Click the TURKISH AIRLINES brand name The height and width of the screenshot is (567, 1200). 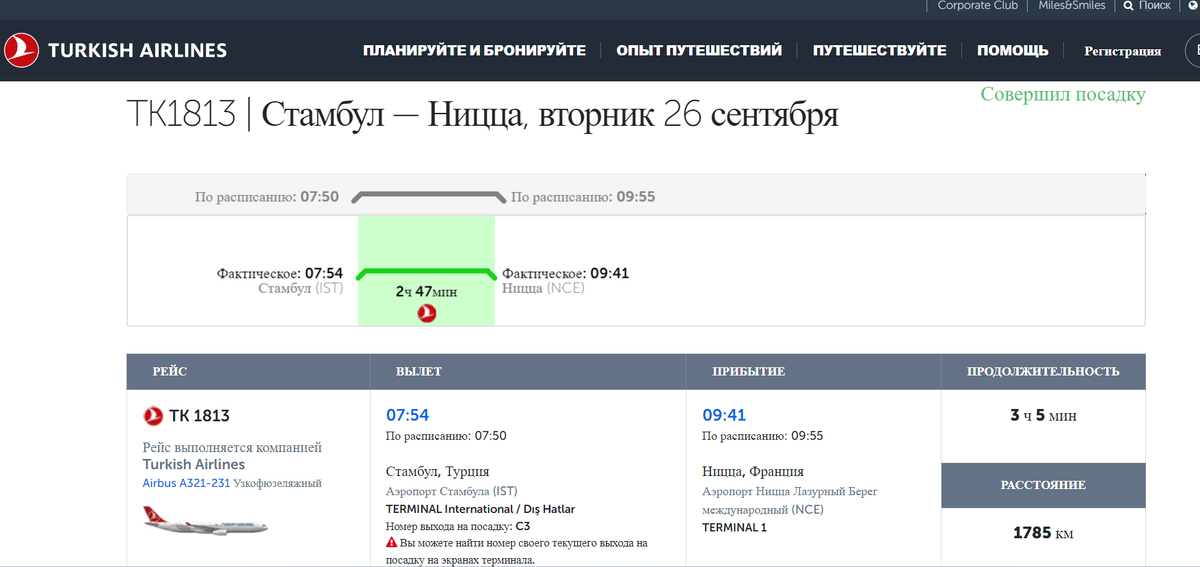point(138,50)
